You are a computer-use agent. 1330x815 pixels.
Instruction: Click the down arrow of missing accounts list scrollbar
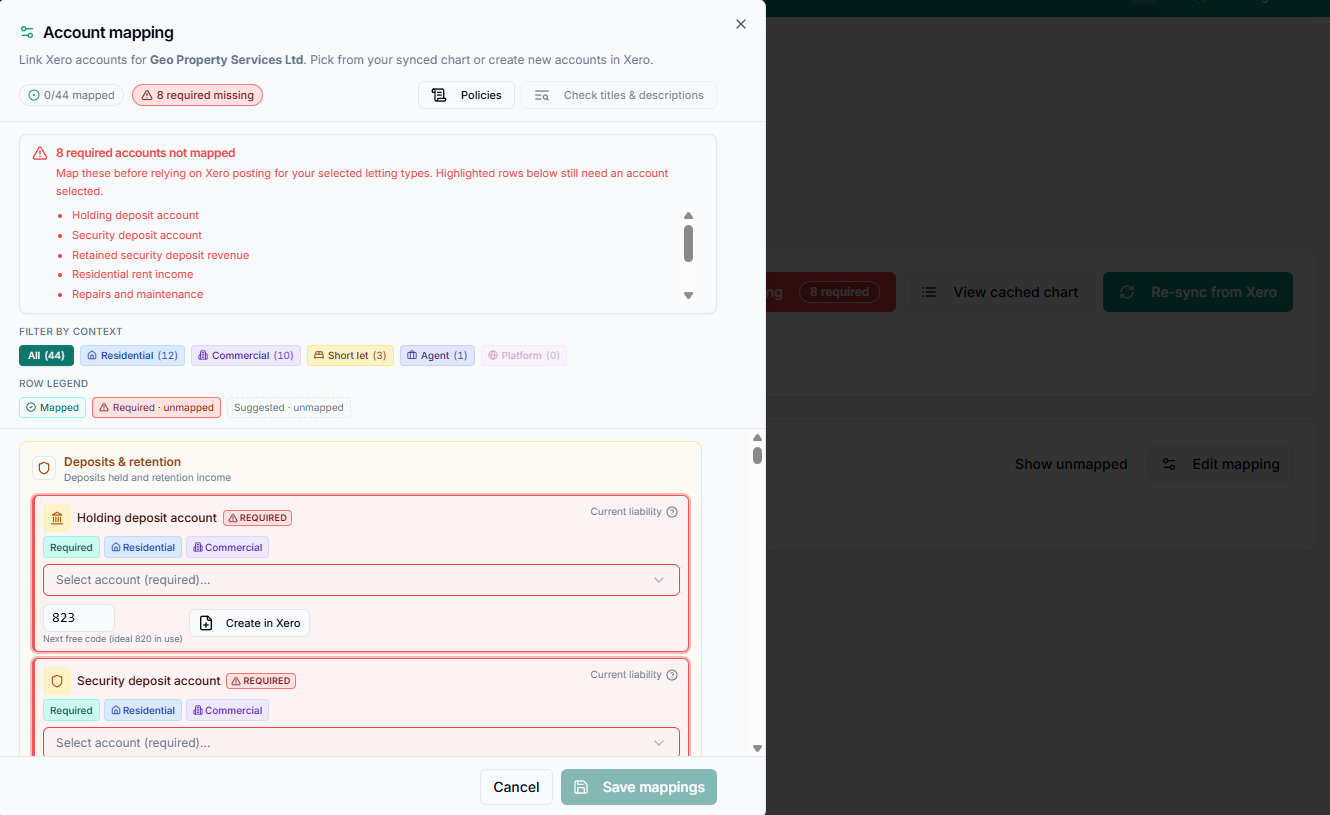point(688,295)
